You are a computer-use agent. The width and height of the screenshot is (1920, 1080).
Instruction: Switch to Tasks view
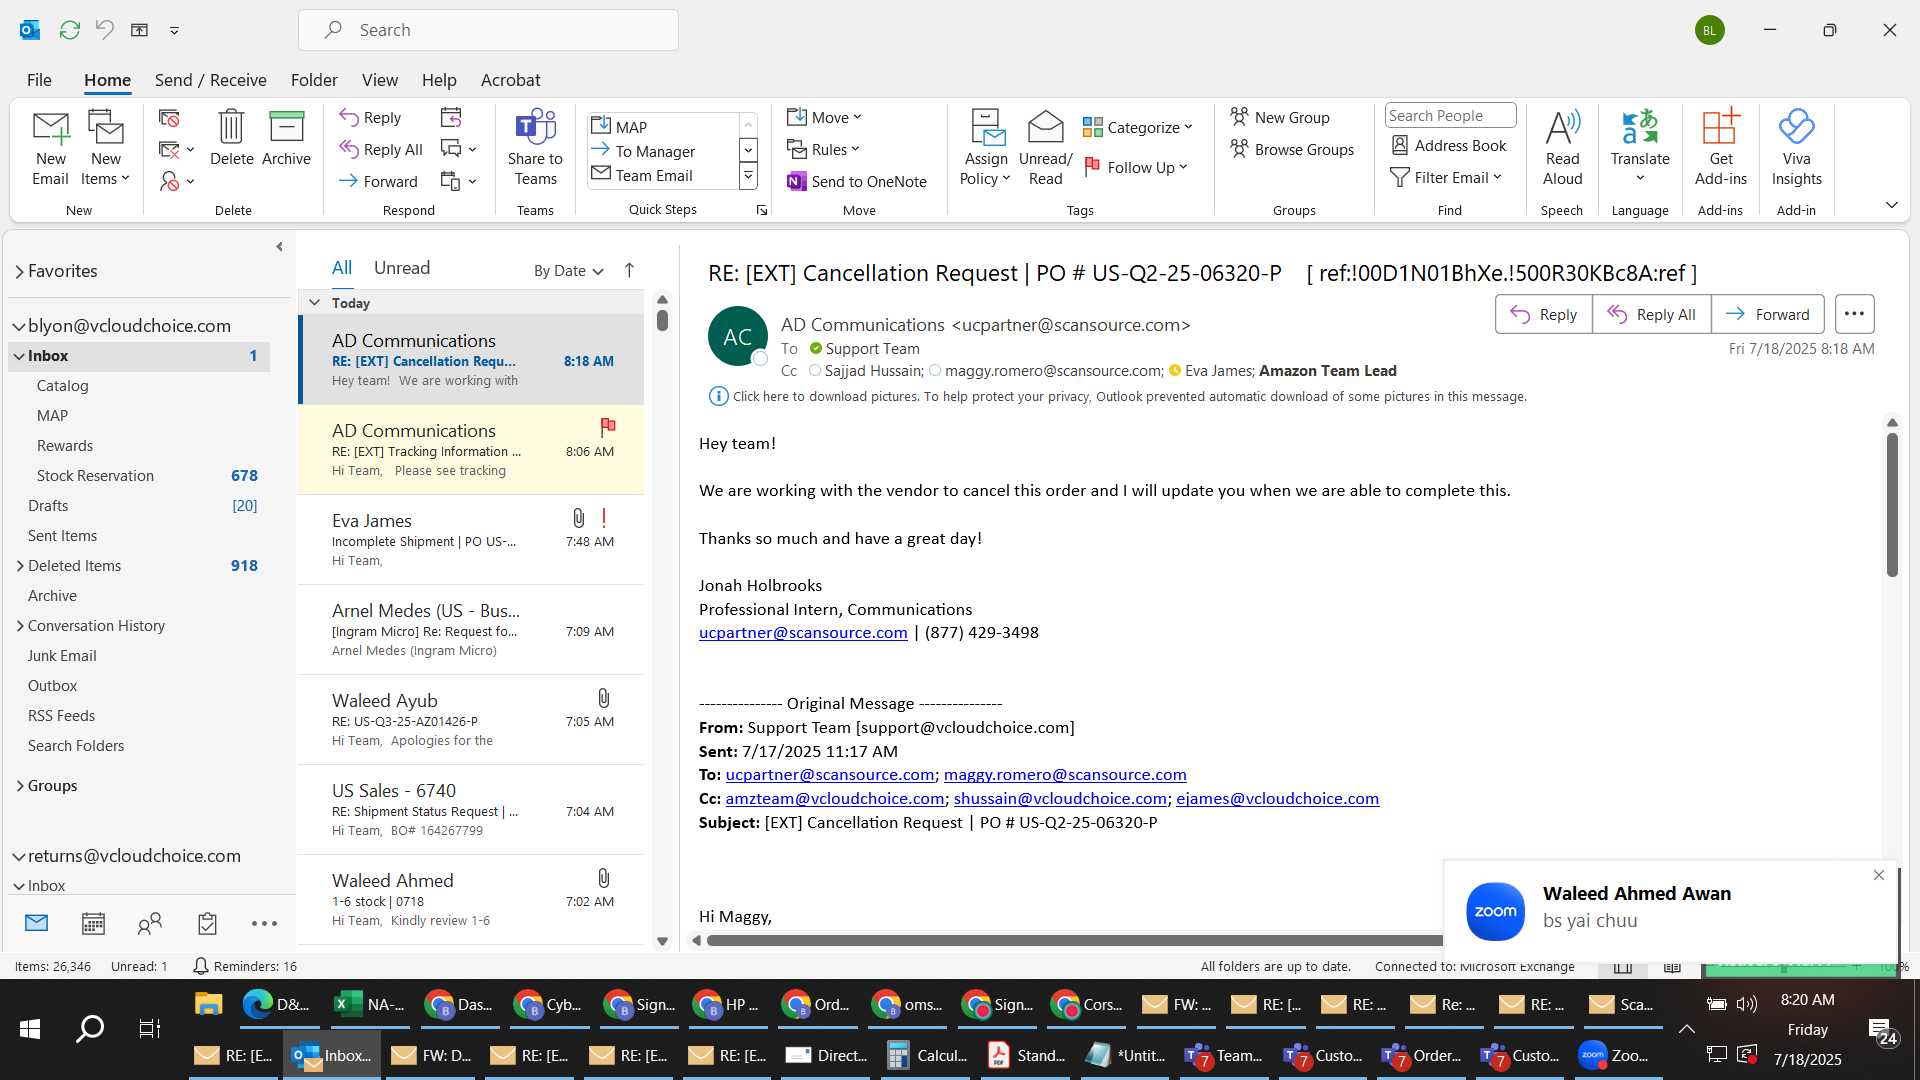click(x=207, y=923)
